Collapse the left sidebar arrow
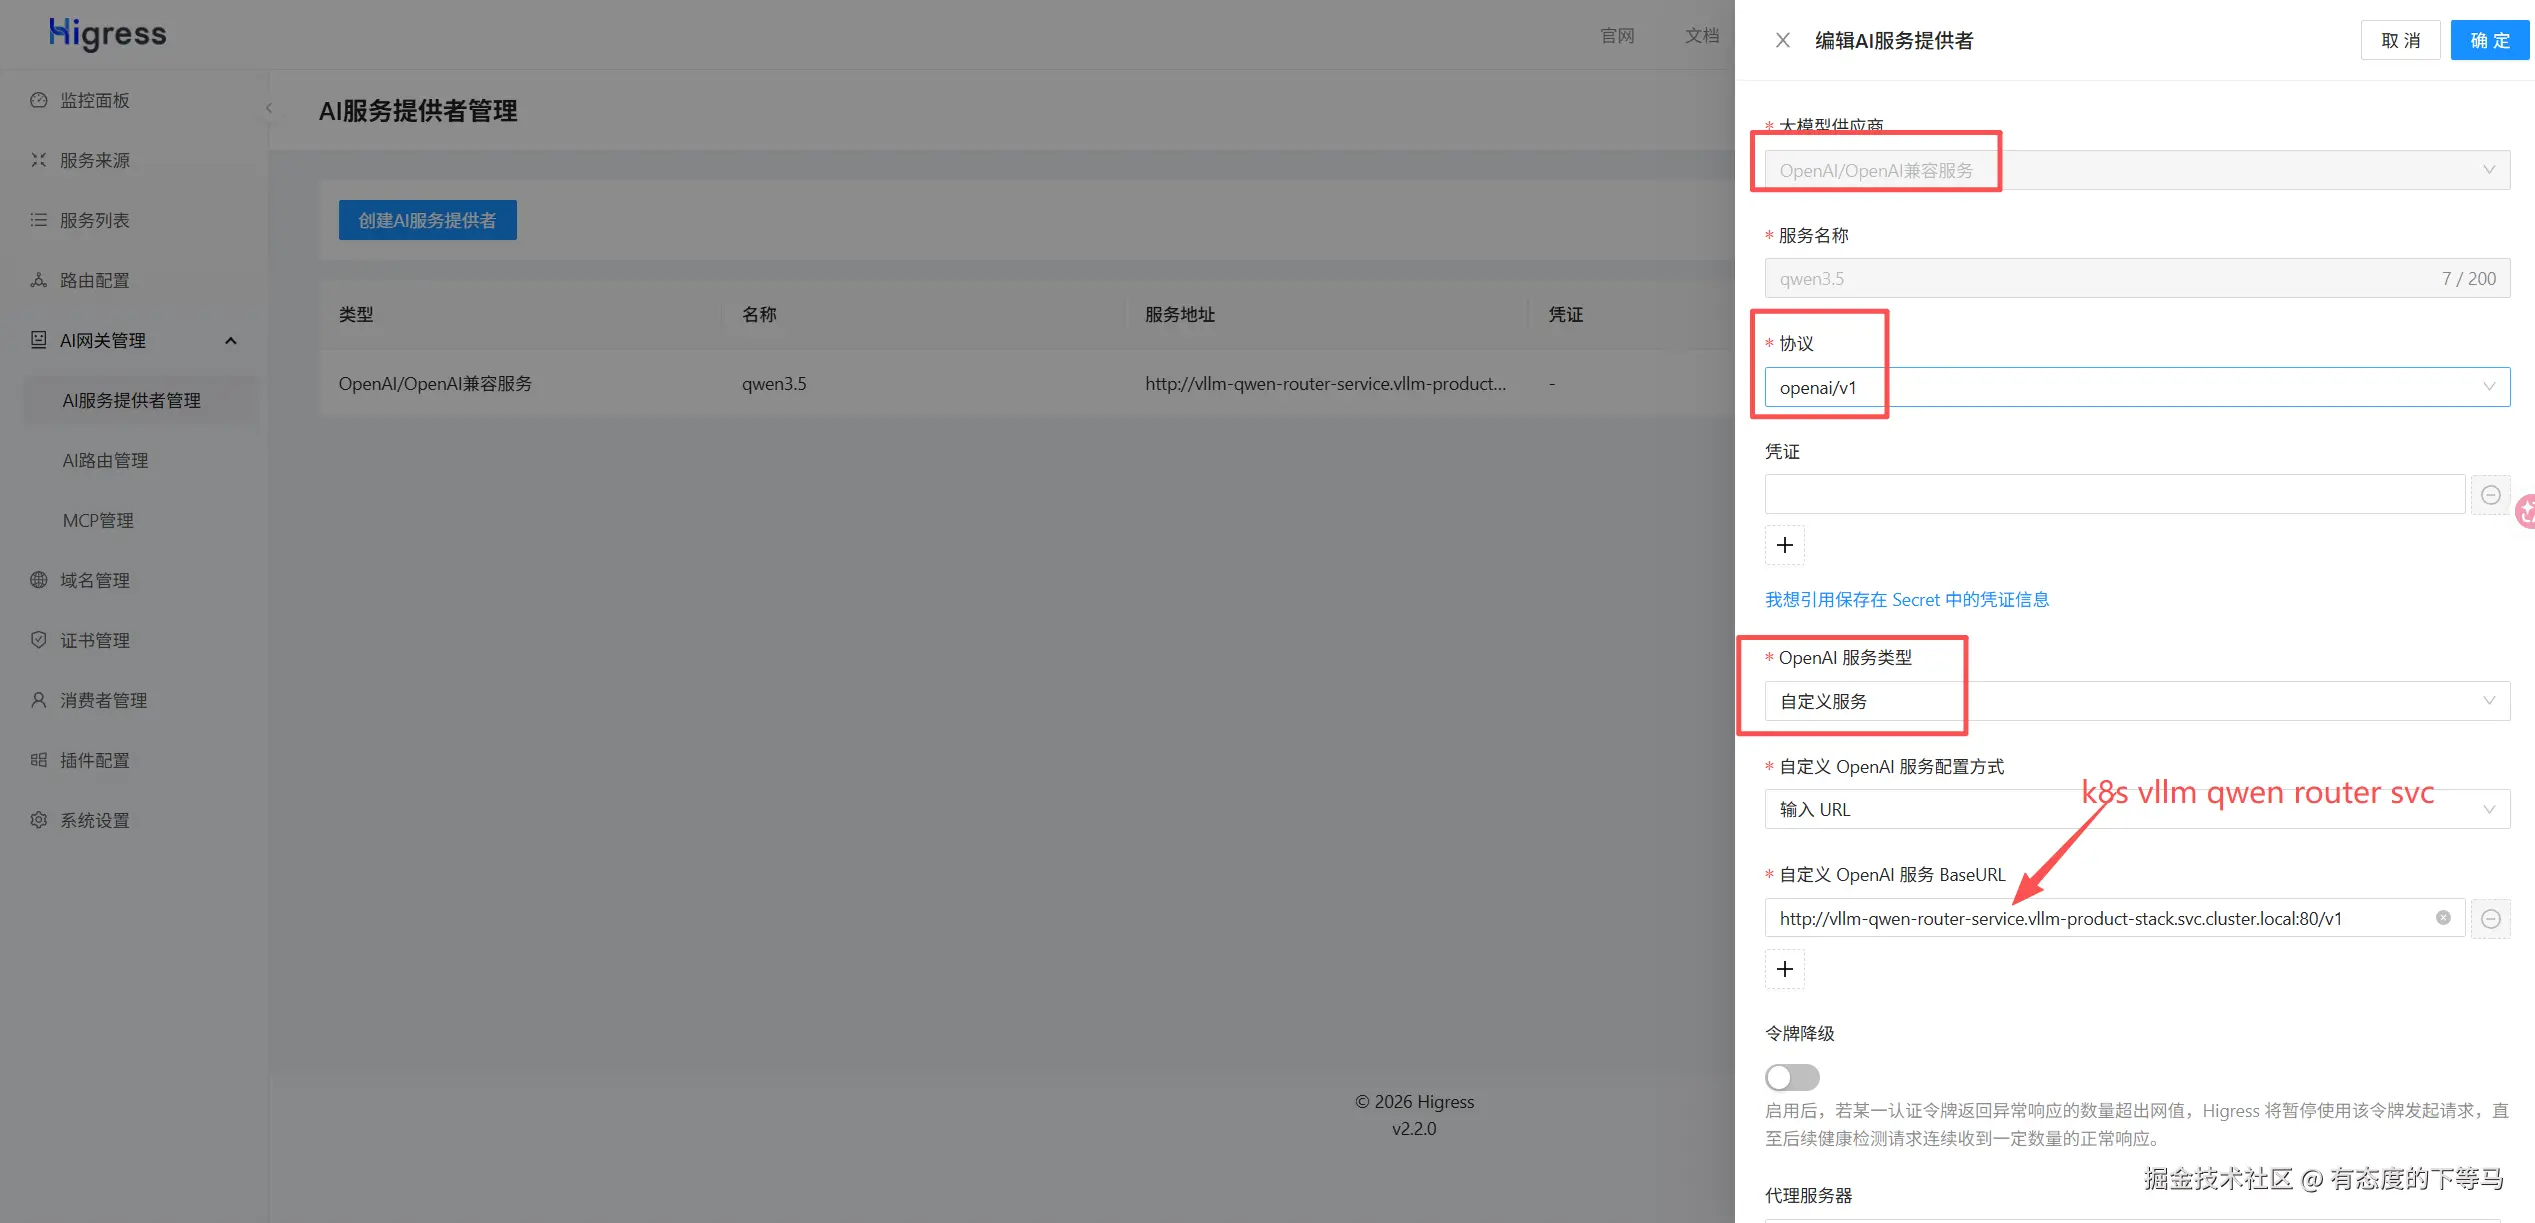The width and height of the screenshot is (2535, 1223). [x=269, y=108]
